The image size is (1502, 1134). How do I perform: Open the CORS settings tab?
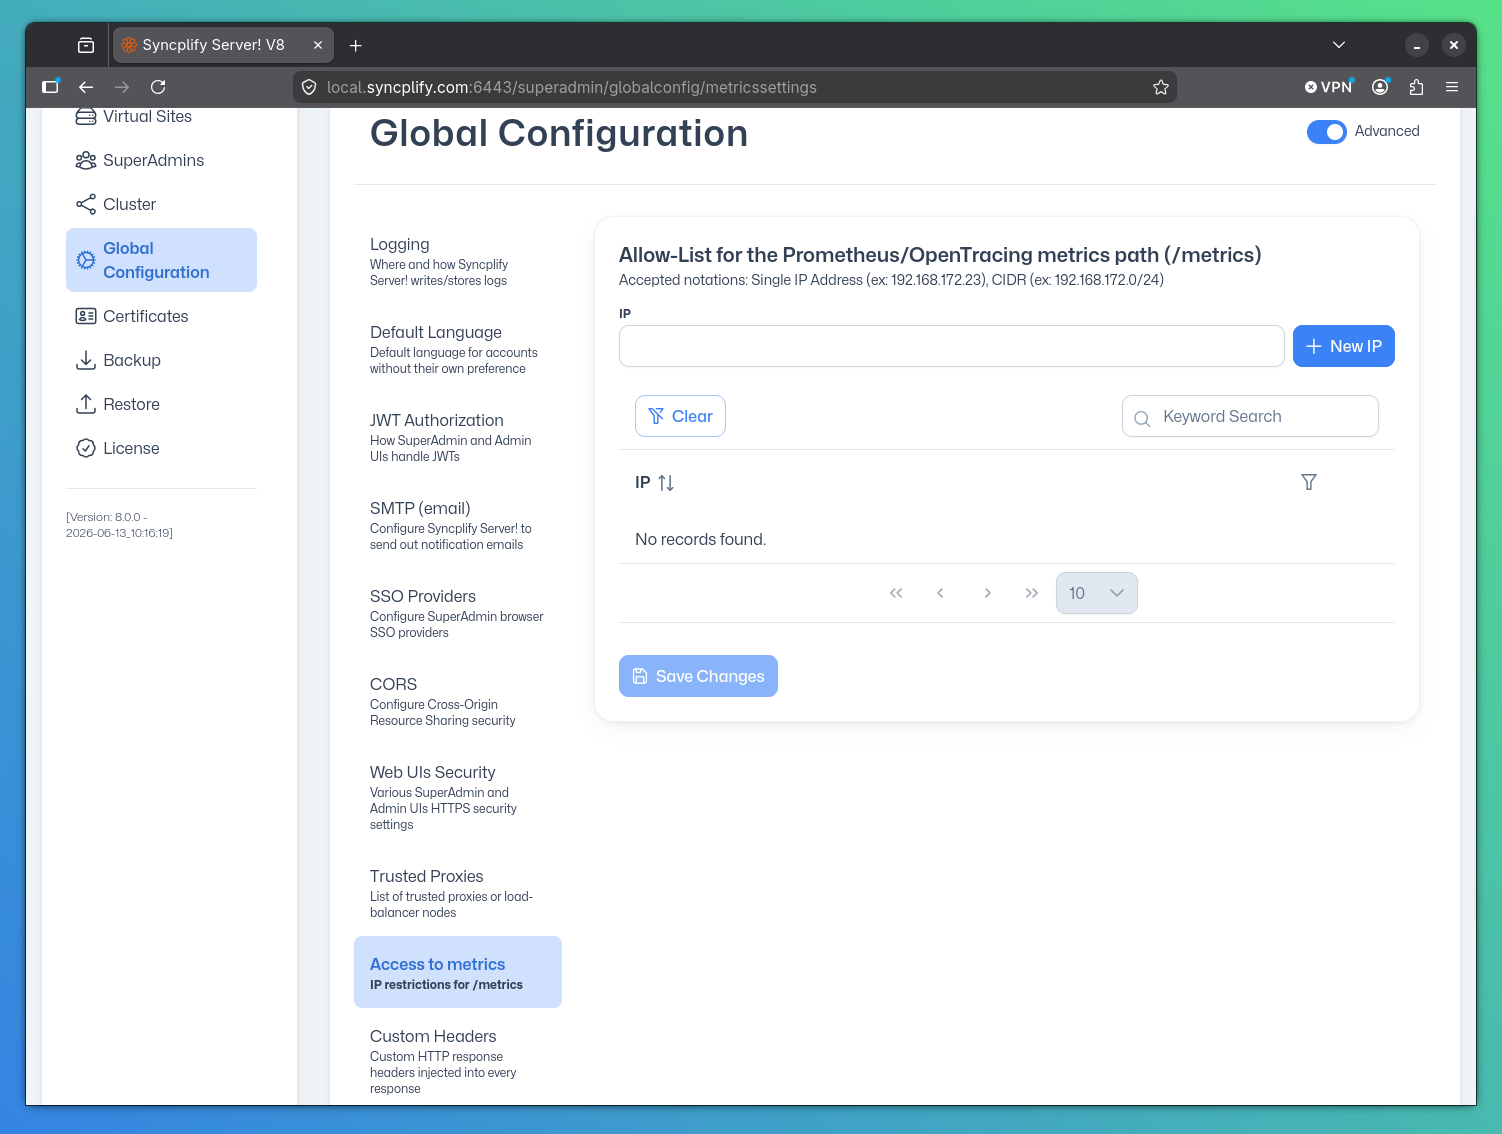tap(458, 700)
